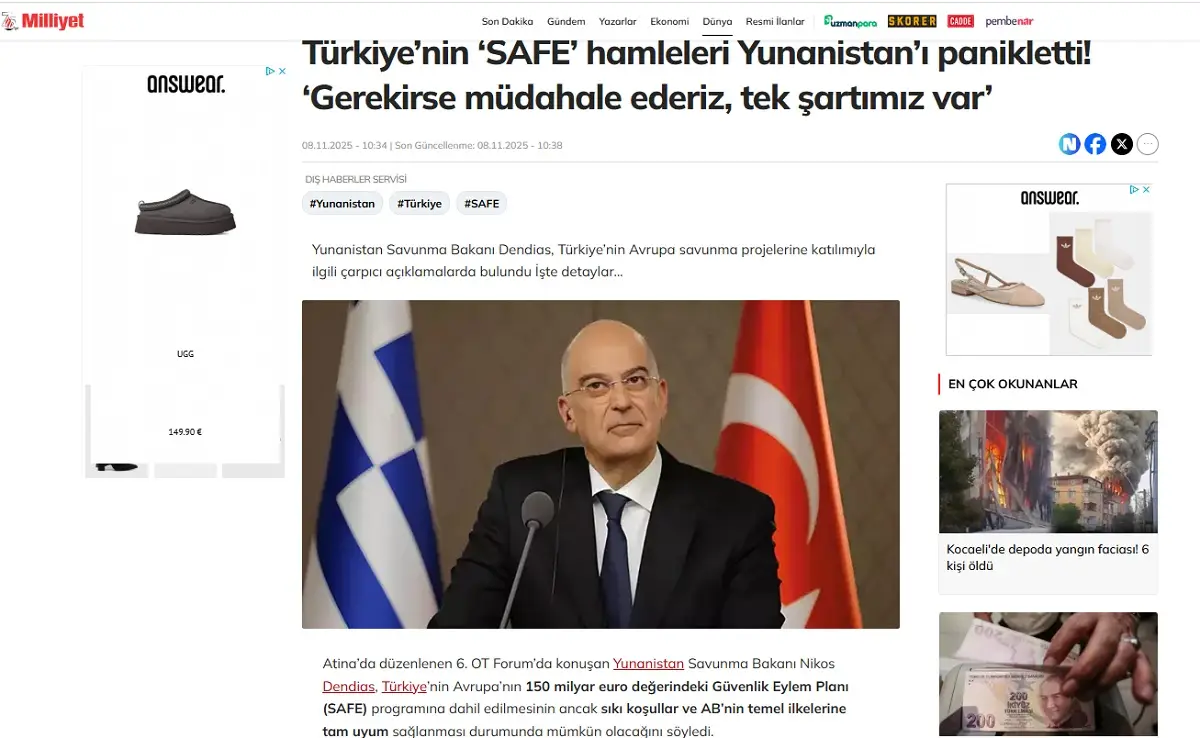Open the 200 lira banknote thumbnail
Image resolution: width=1200 pixels, height=738 pixels.
click(1048, 675)
